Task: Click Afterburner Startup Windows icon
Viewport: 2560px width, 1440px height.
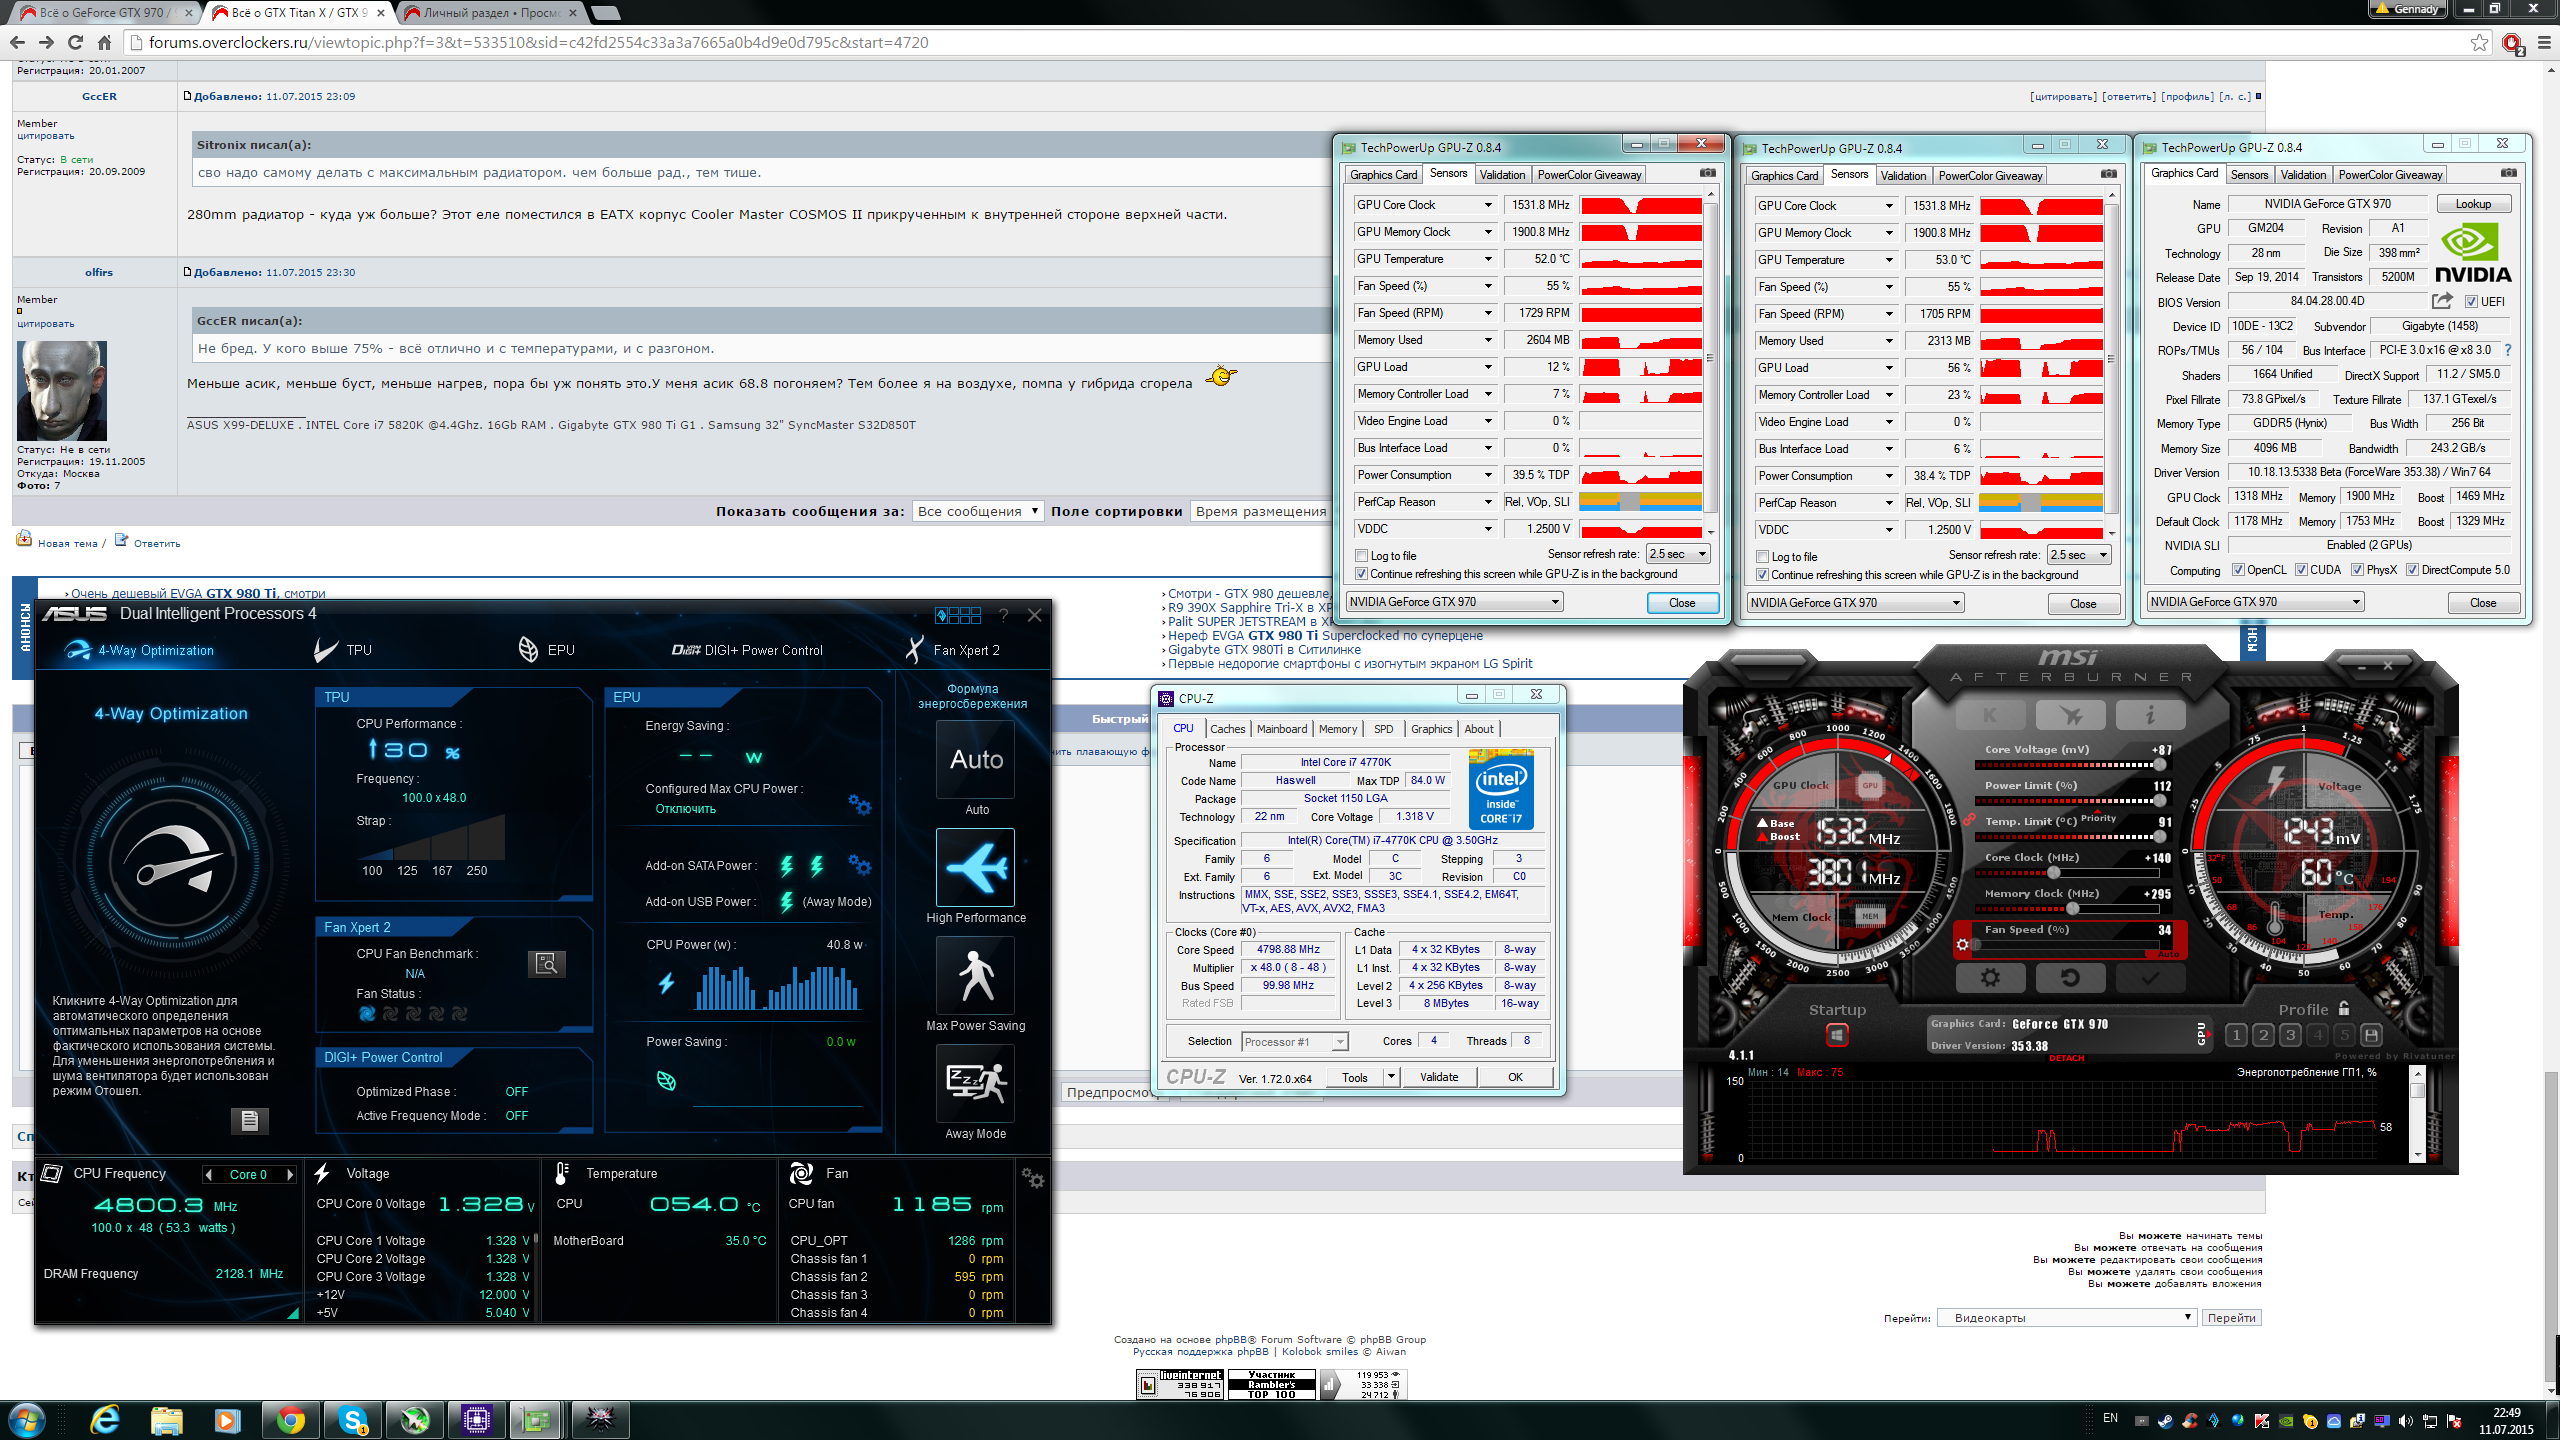Action: [x=1837, y=1036]
